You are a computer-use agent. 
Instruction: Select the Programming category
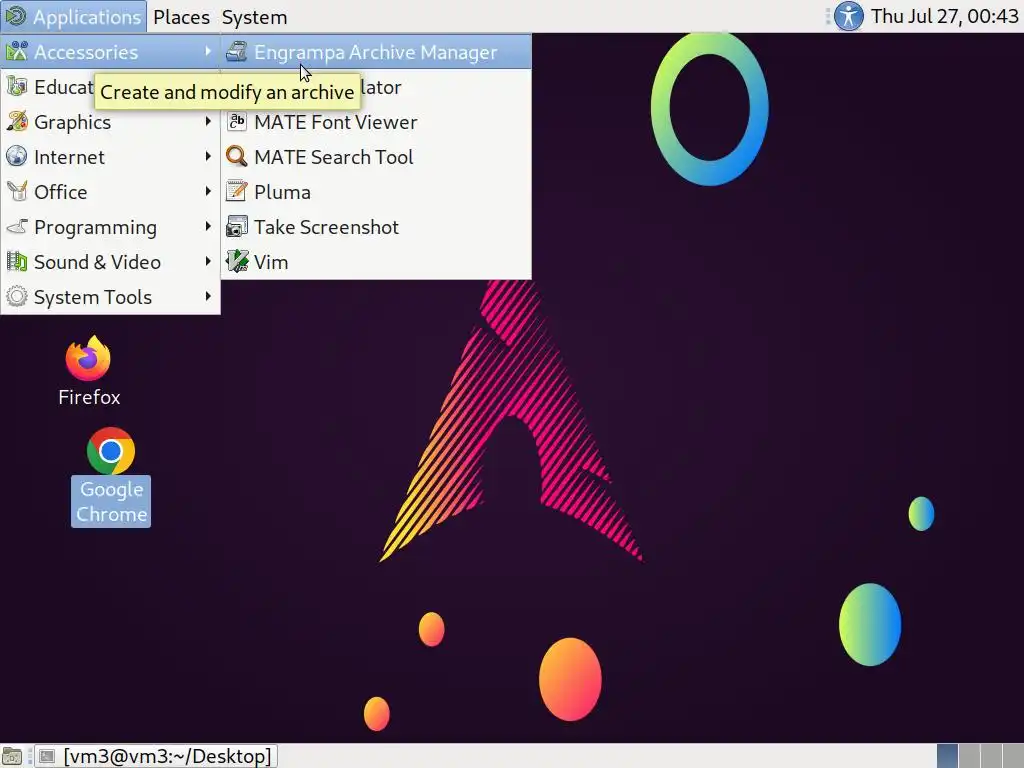110,227
